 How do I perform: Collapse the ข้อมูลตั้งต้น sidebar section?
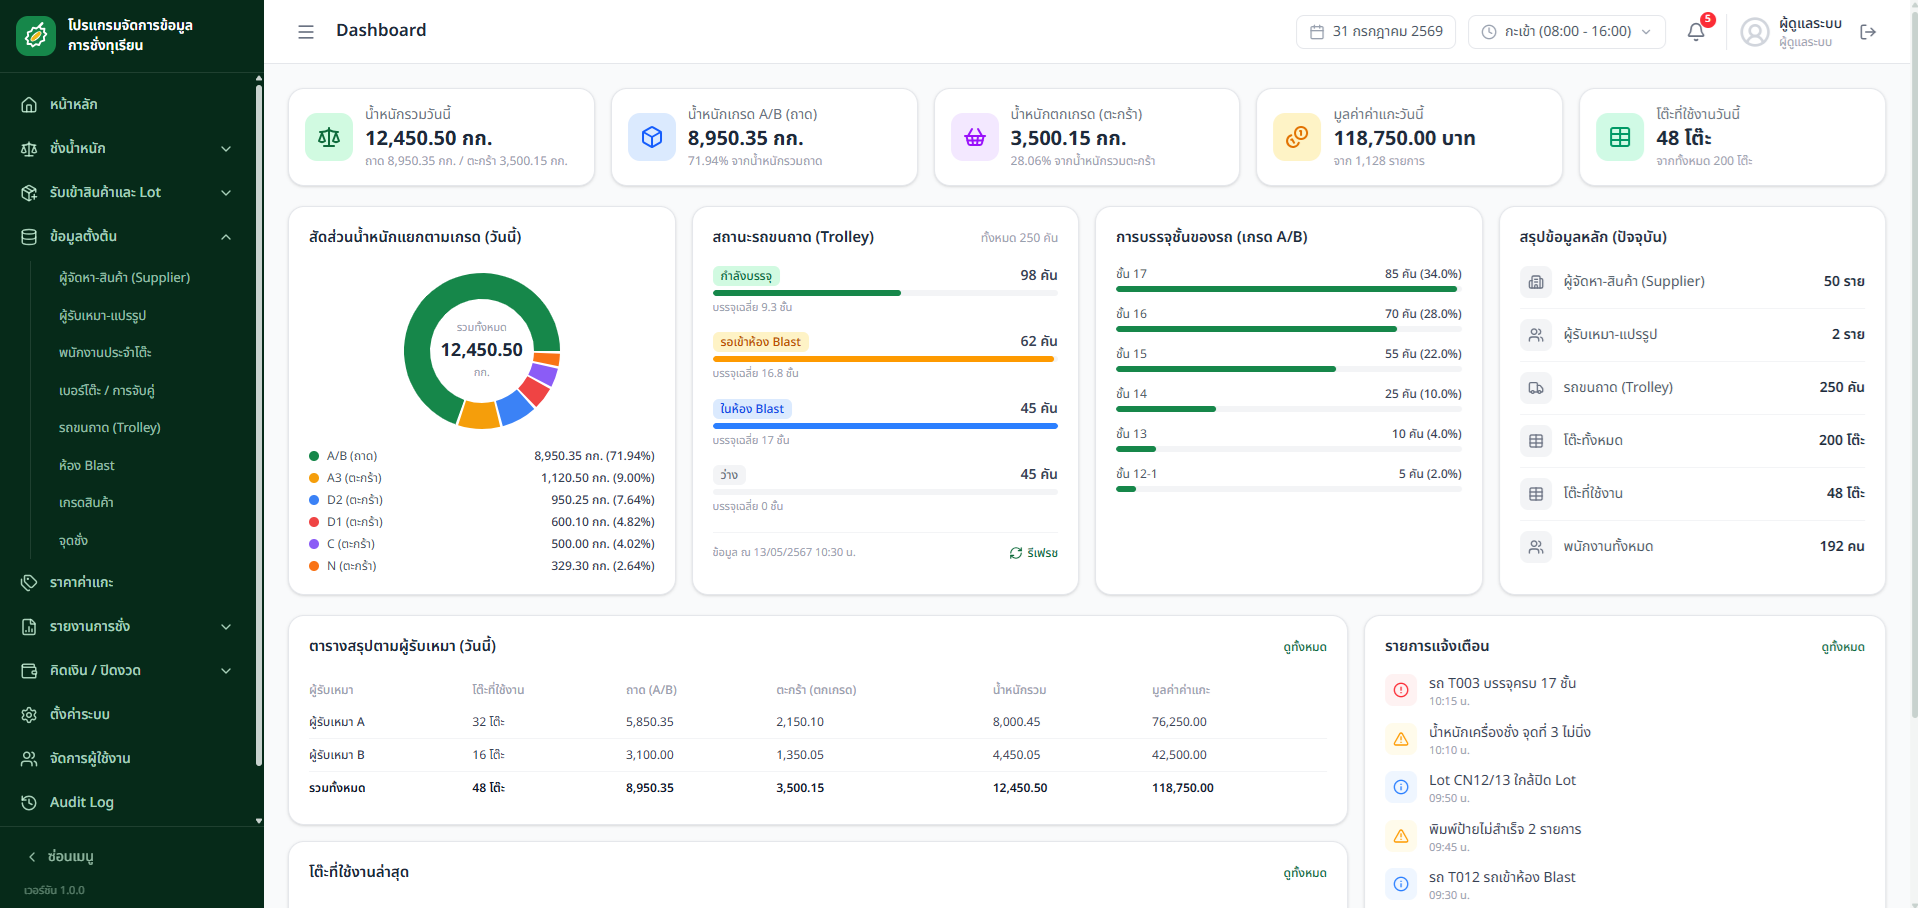(127, 236)
